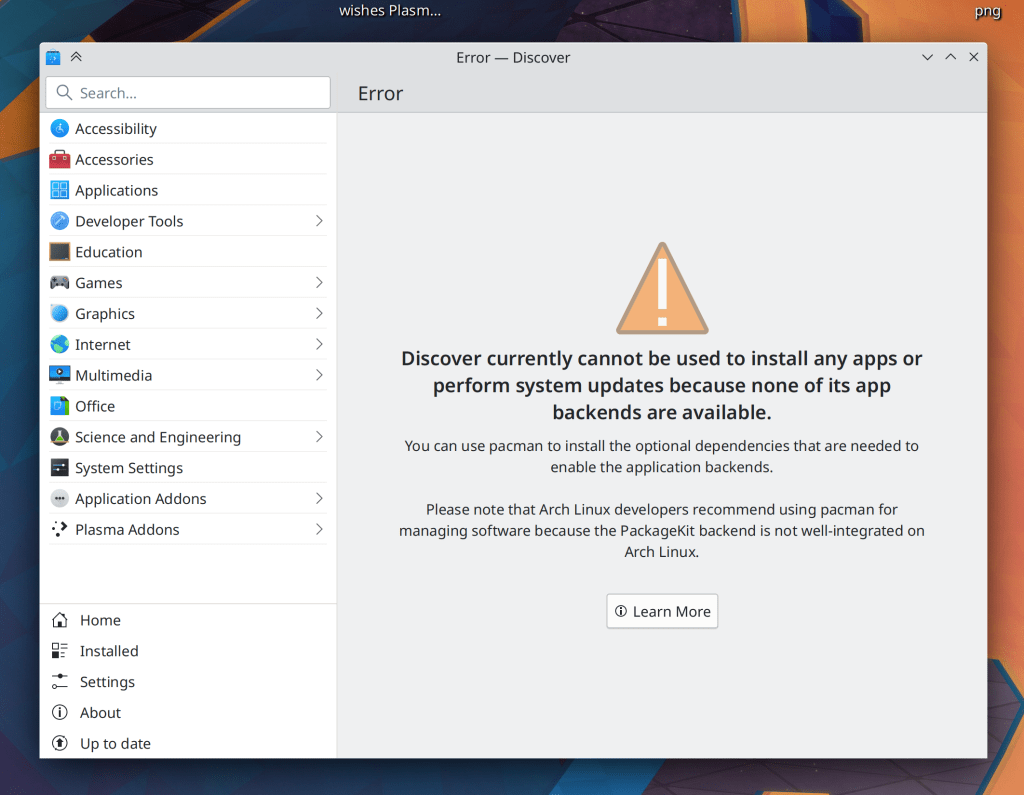Open the Home page

(99, 620)
